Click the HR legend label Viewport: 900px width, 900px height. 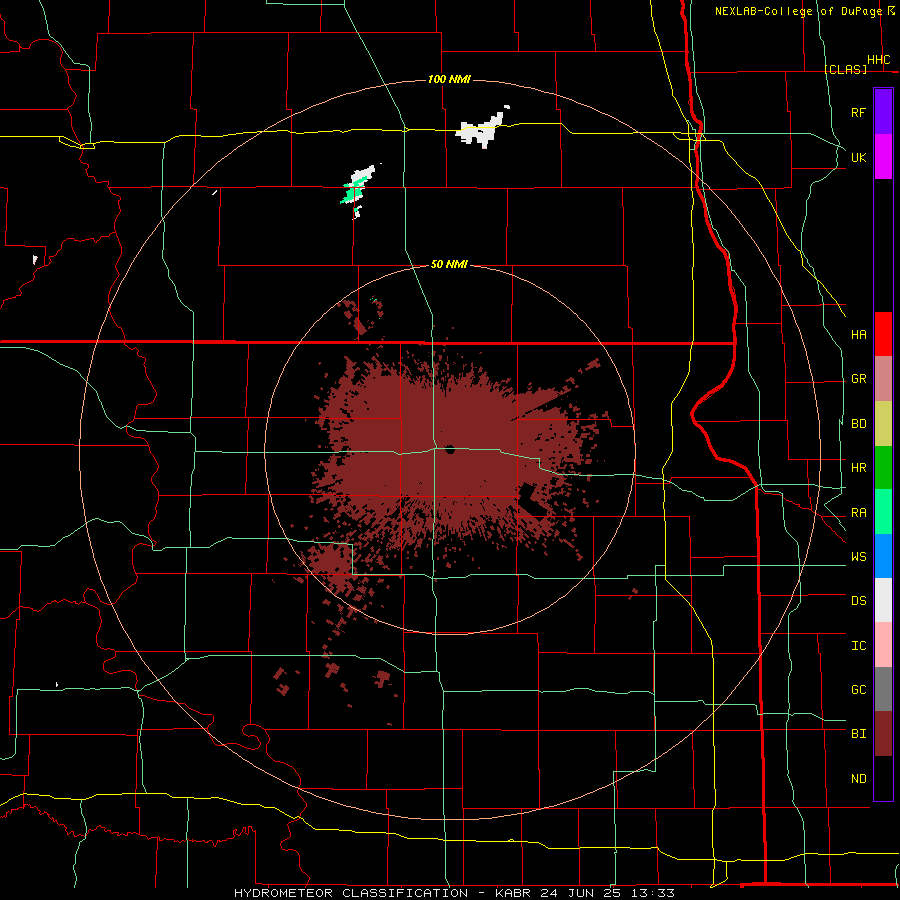coord(858,468)
